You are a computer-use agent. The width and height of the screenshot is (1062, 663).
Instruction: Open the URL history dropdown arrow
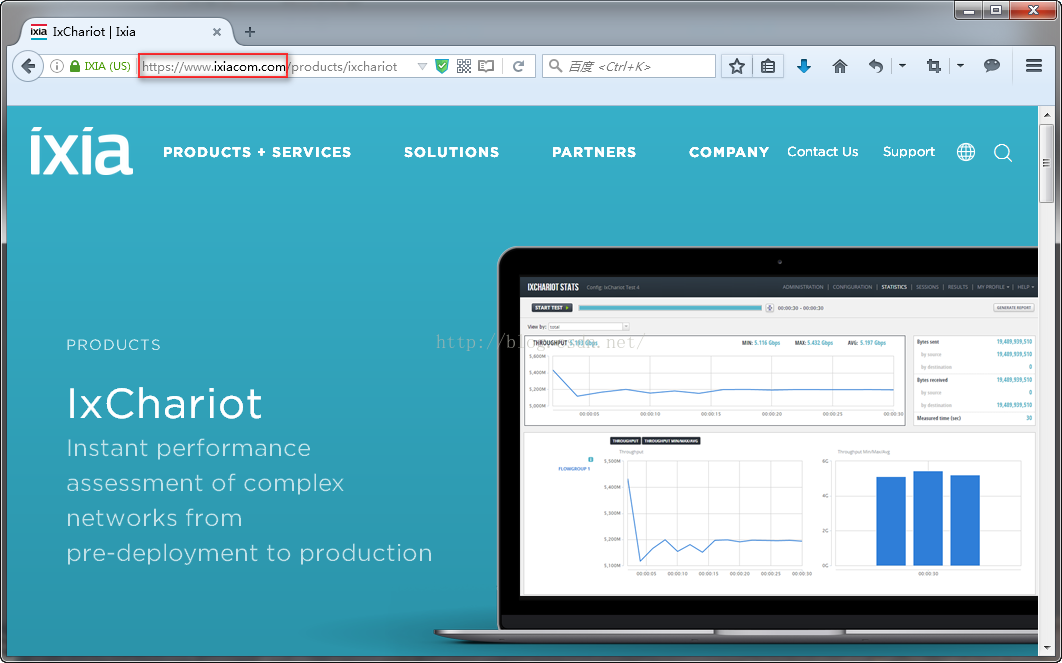[x=422, y=66]
